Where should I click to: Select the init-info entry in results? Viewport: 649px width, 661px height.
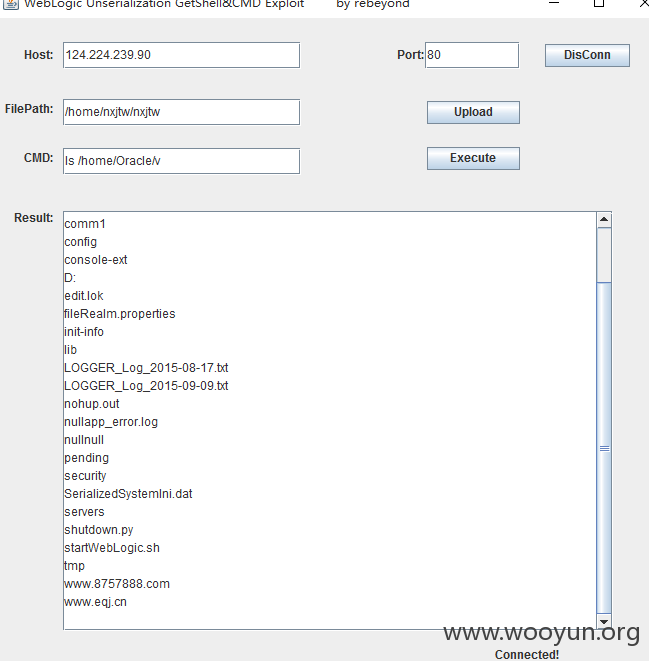pos(84,332)
